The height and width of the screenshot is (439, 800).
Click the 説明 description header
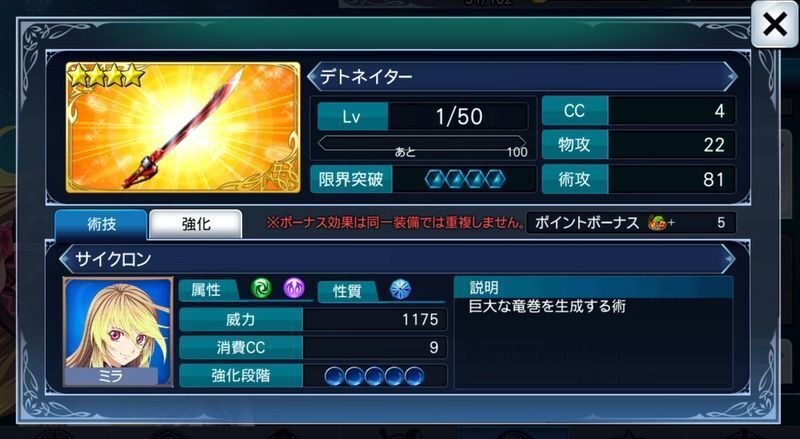point(593,288)
